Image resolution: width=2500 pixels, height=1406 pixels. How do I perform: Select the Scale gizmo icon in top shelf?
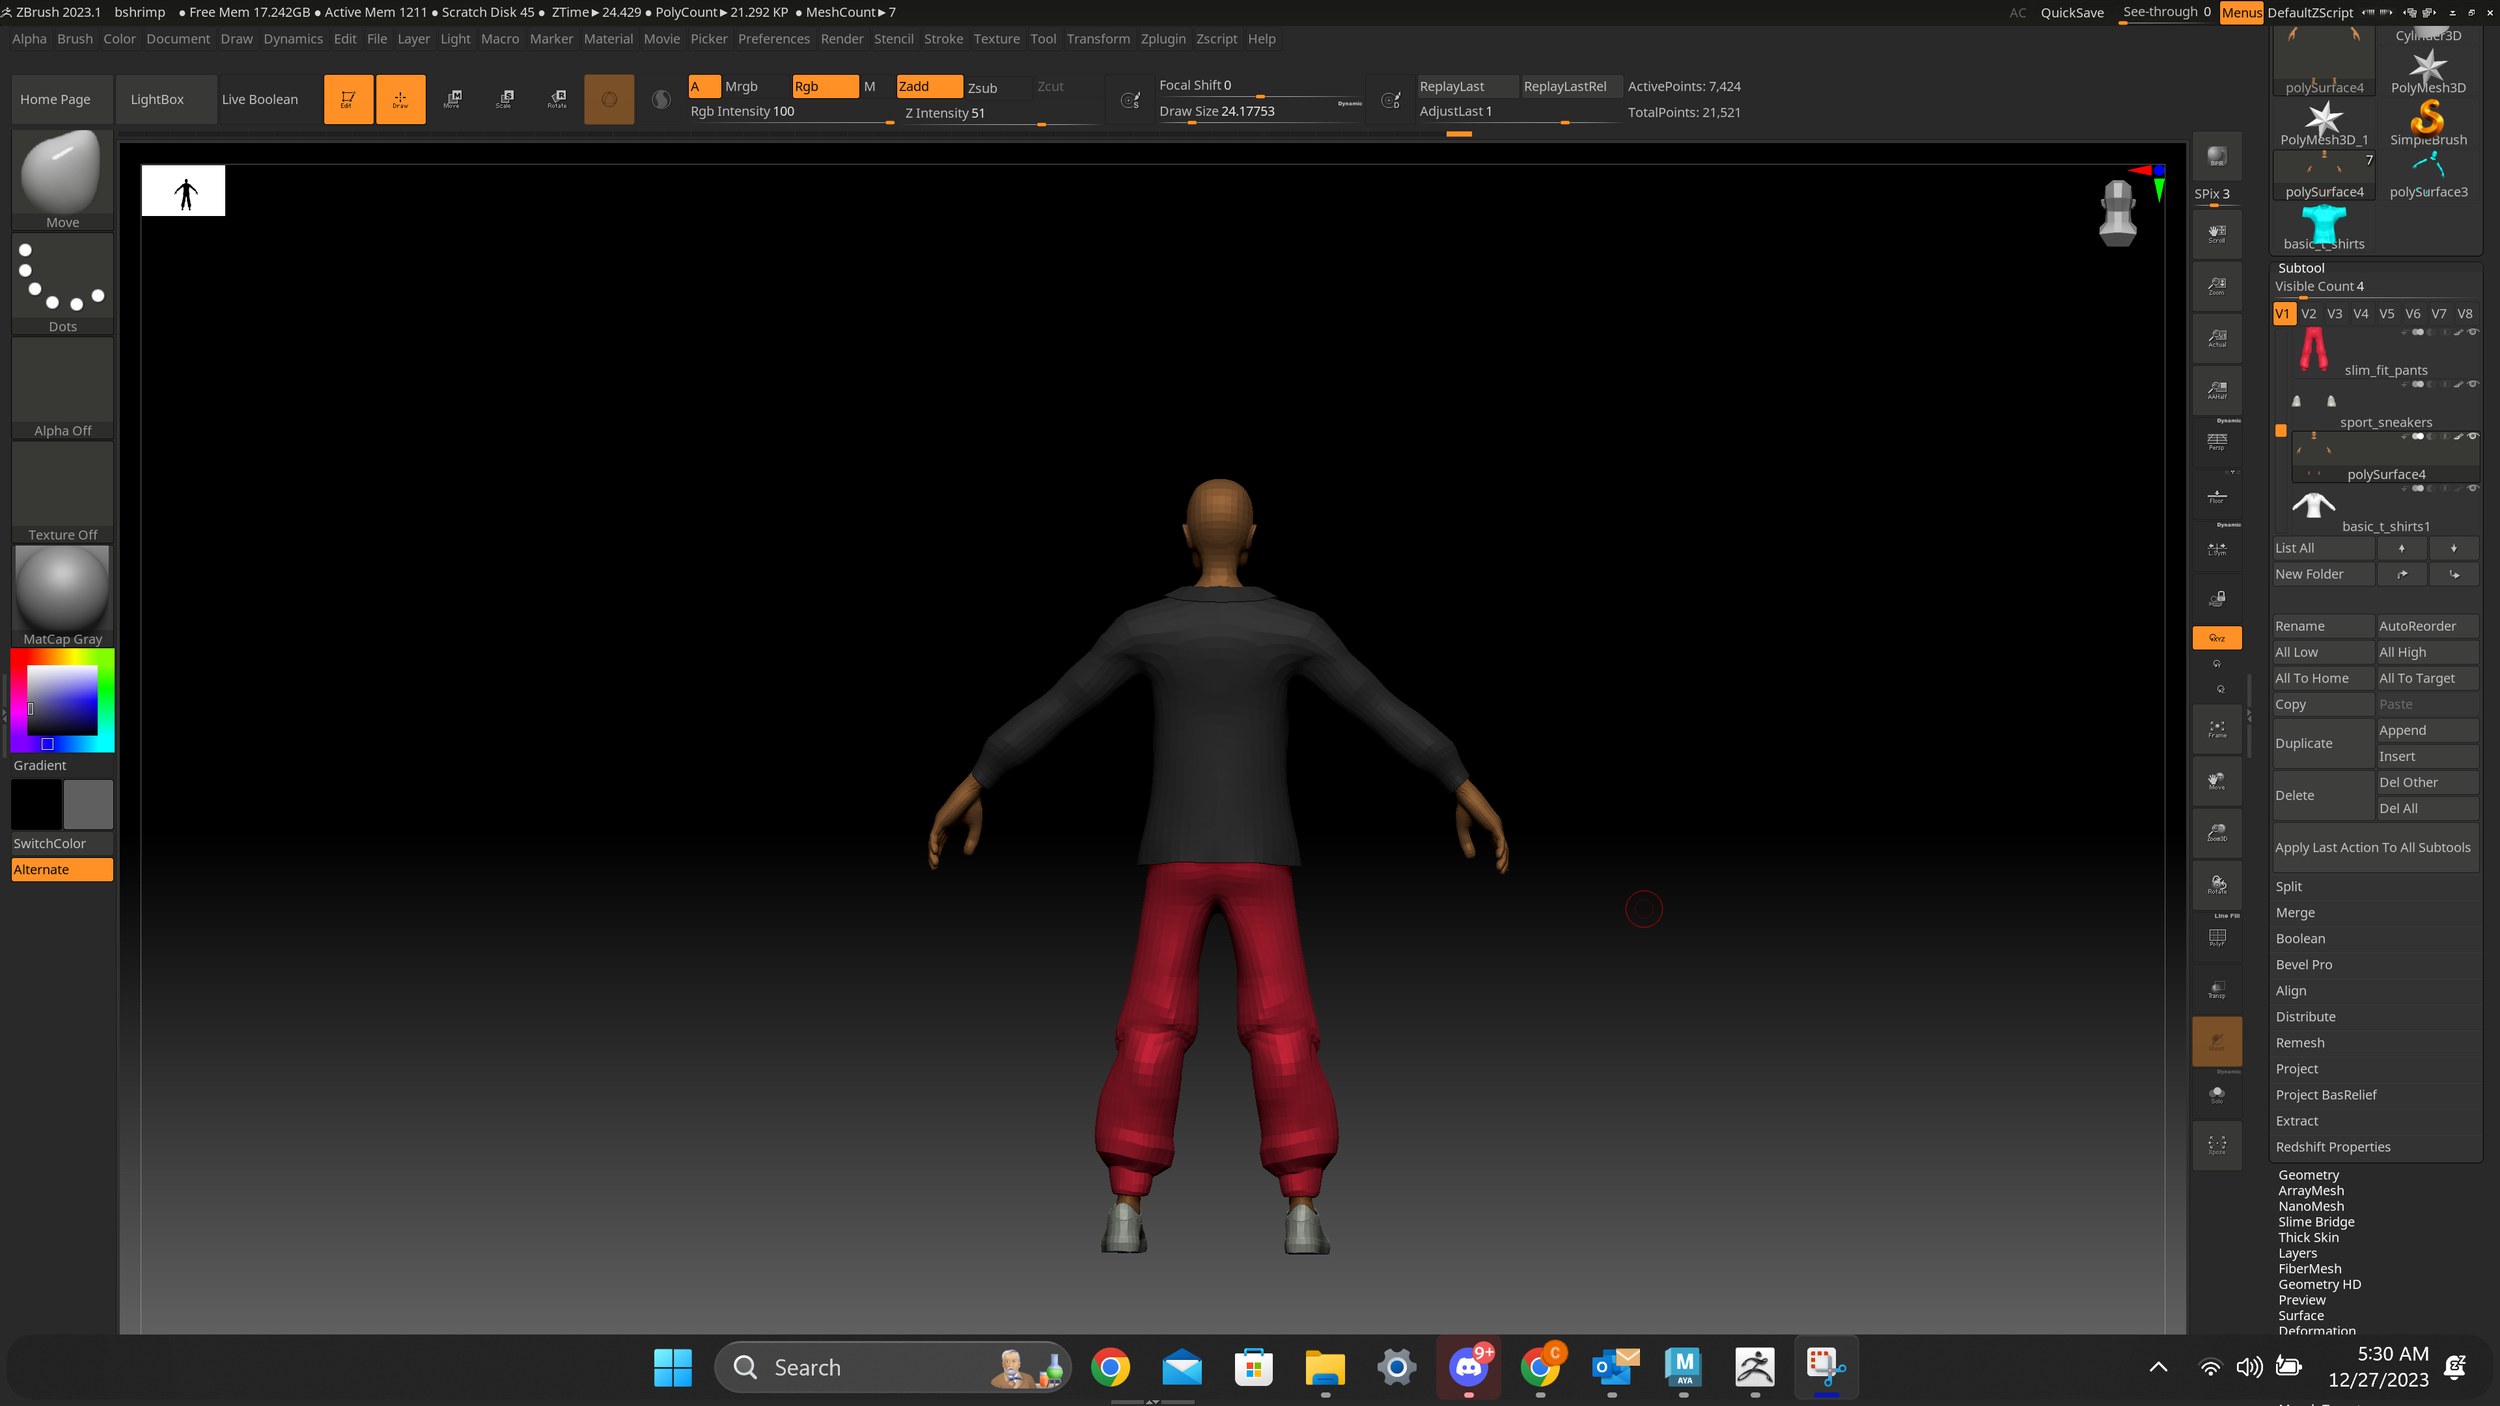coord(505,99)
